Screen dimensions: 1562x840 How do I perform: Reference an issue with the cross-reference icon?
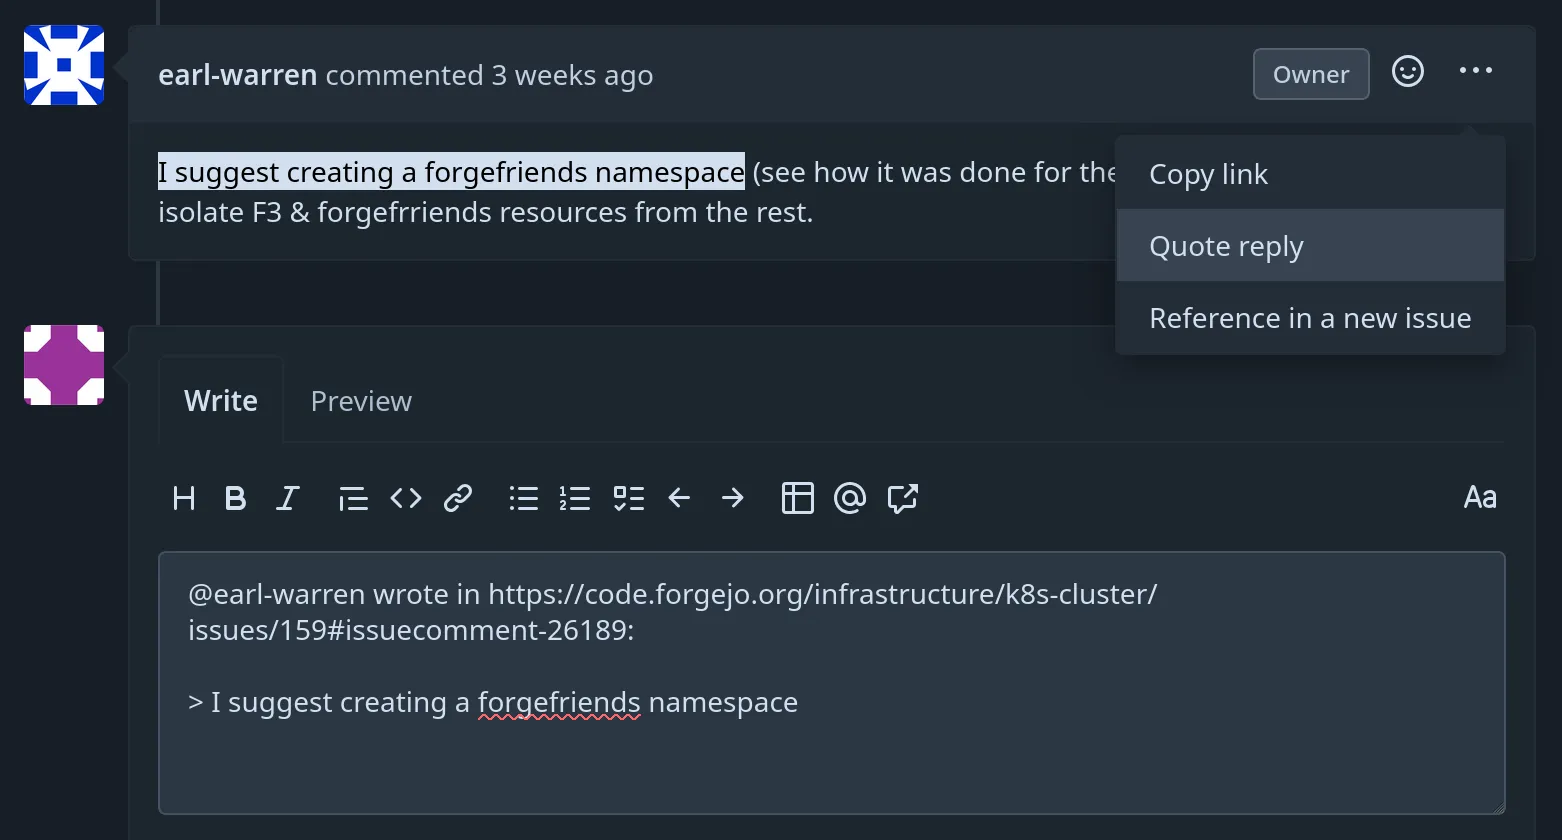[x=902, y=498]
